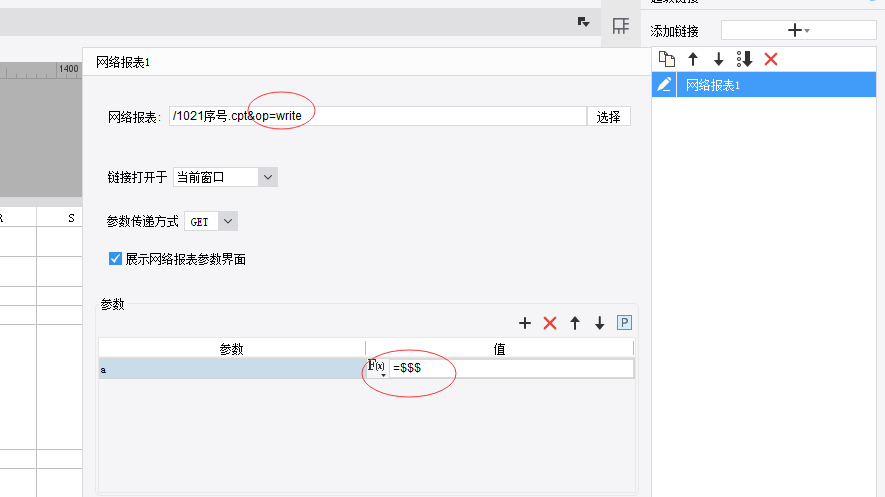Viewport: 885px width, 497px height.
Task: Click the pencil edit icon beside 网络报表1
Action: coord(664,85)
